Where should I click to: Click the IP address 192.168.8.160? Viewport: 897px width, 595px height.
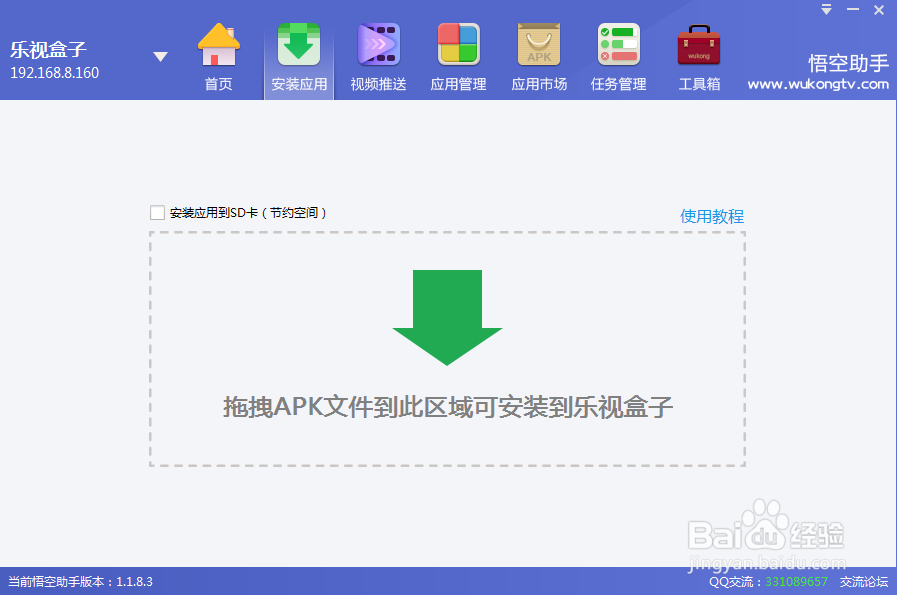(54, 73)
